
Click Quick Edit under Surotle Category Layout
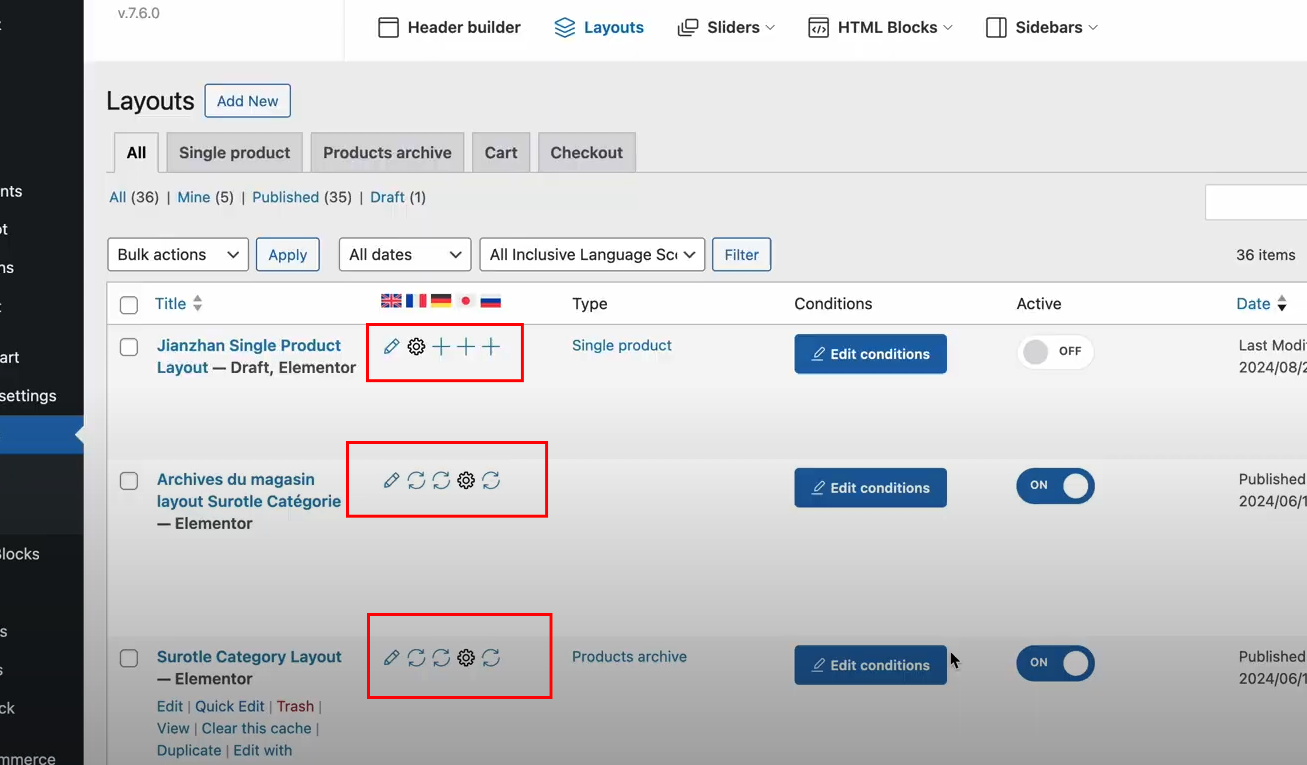point(230,706)
